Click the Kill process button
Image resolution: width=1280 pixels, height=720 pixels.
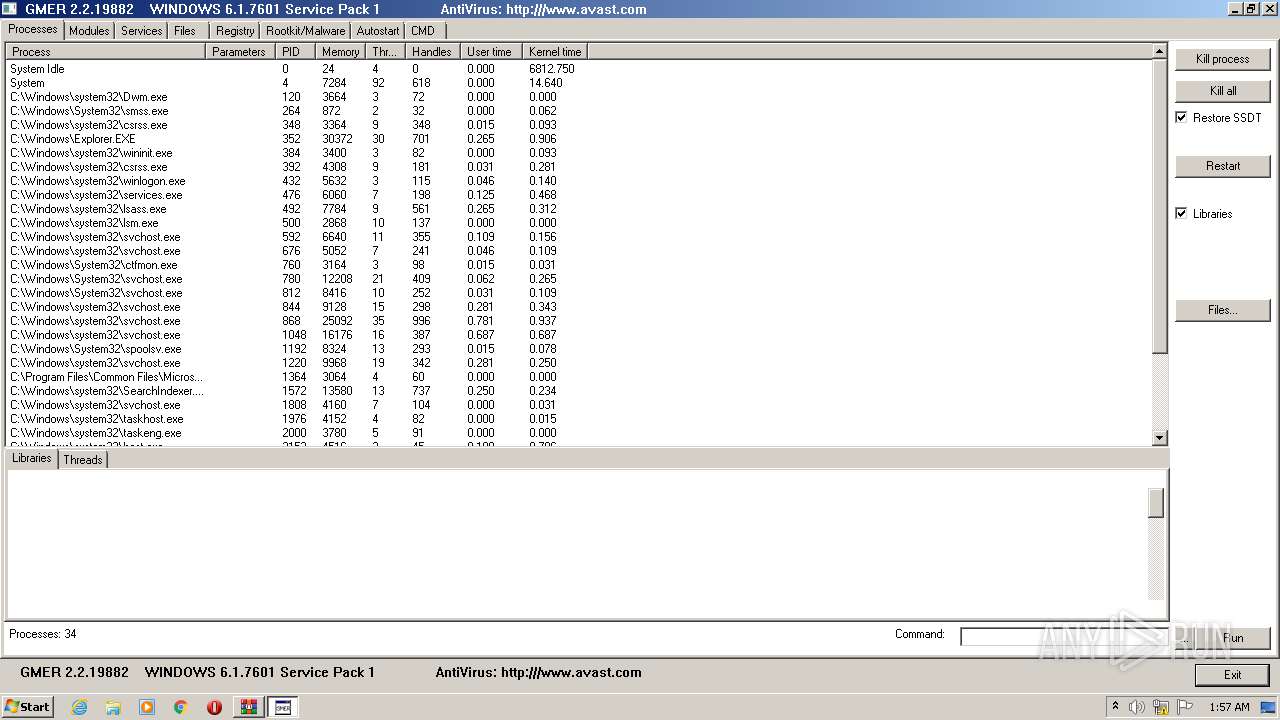point(1222,59)
